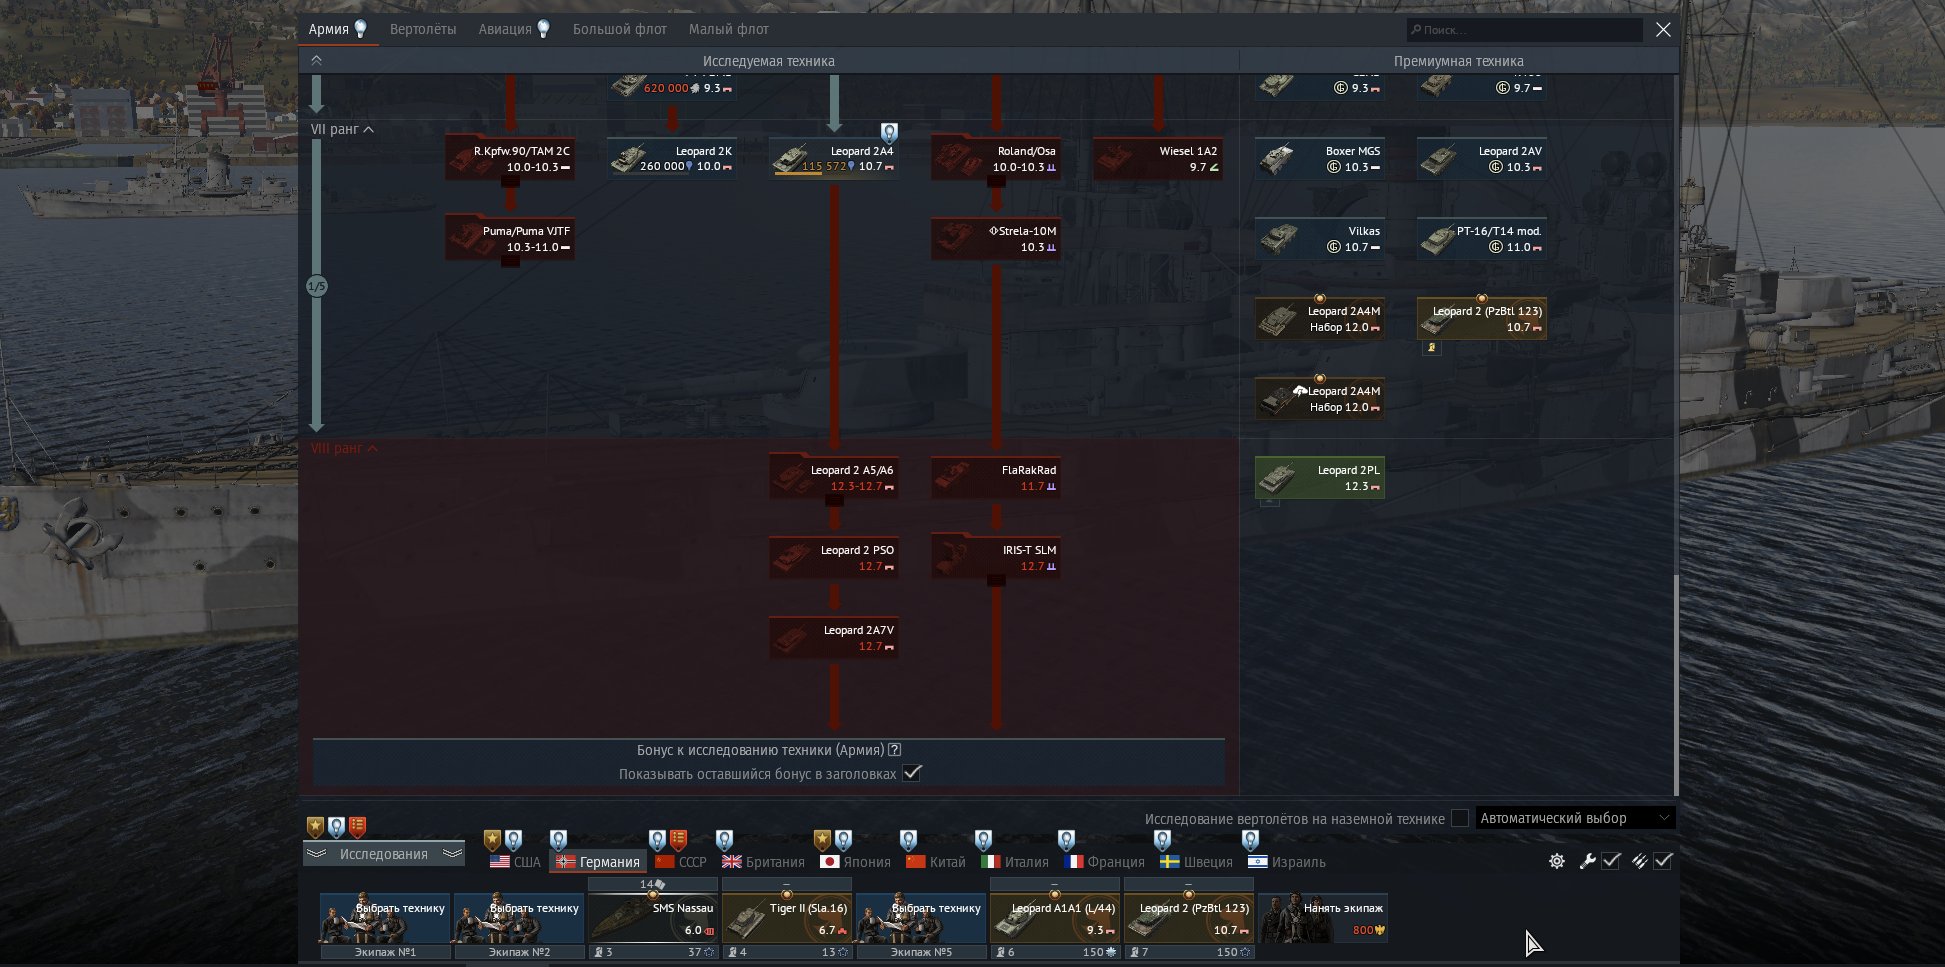Screen dimensions: 1945x967
Task: Toggle the auto-repair wrench checkbox
Action: point(1611,861)
